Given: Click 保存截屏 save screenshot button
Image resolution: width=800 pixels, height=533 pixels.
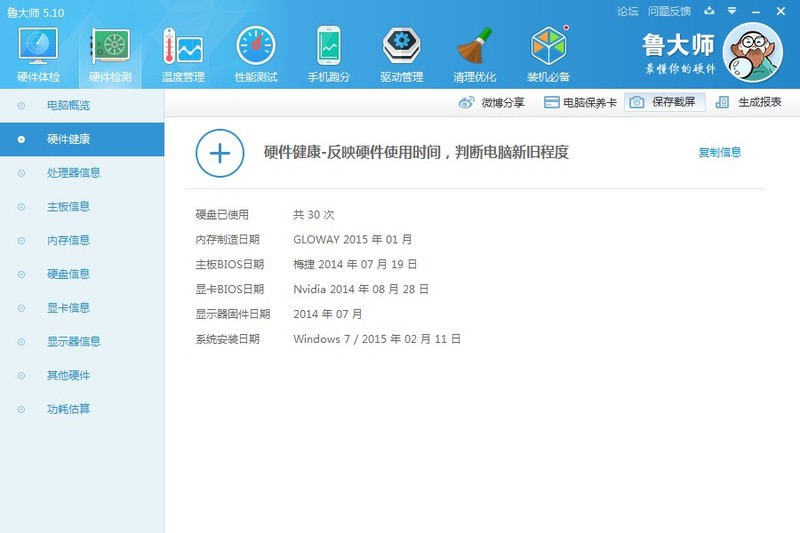Looking at the screenshot, I should coord(665,102).
